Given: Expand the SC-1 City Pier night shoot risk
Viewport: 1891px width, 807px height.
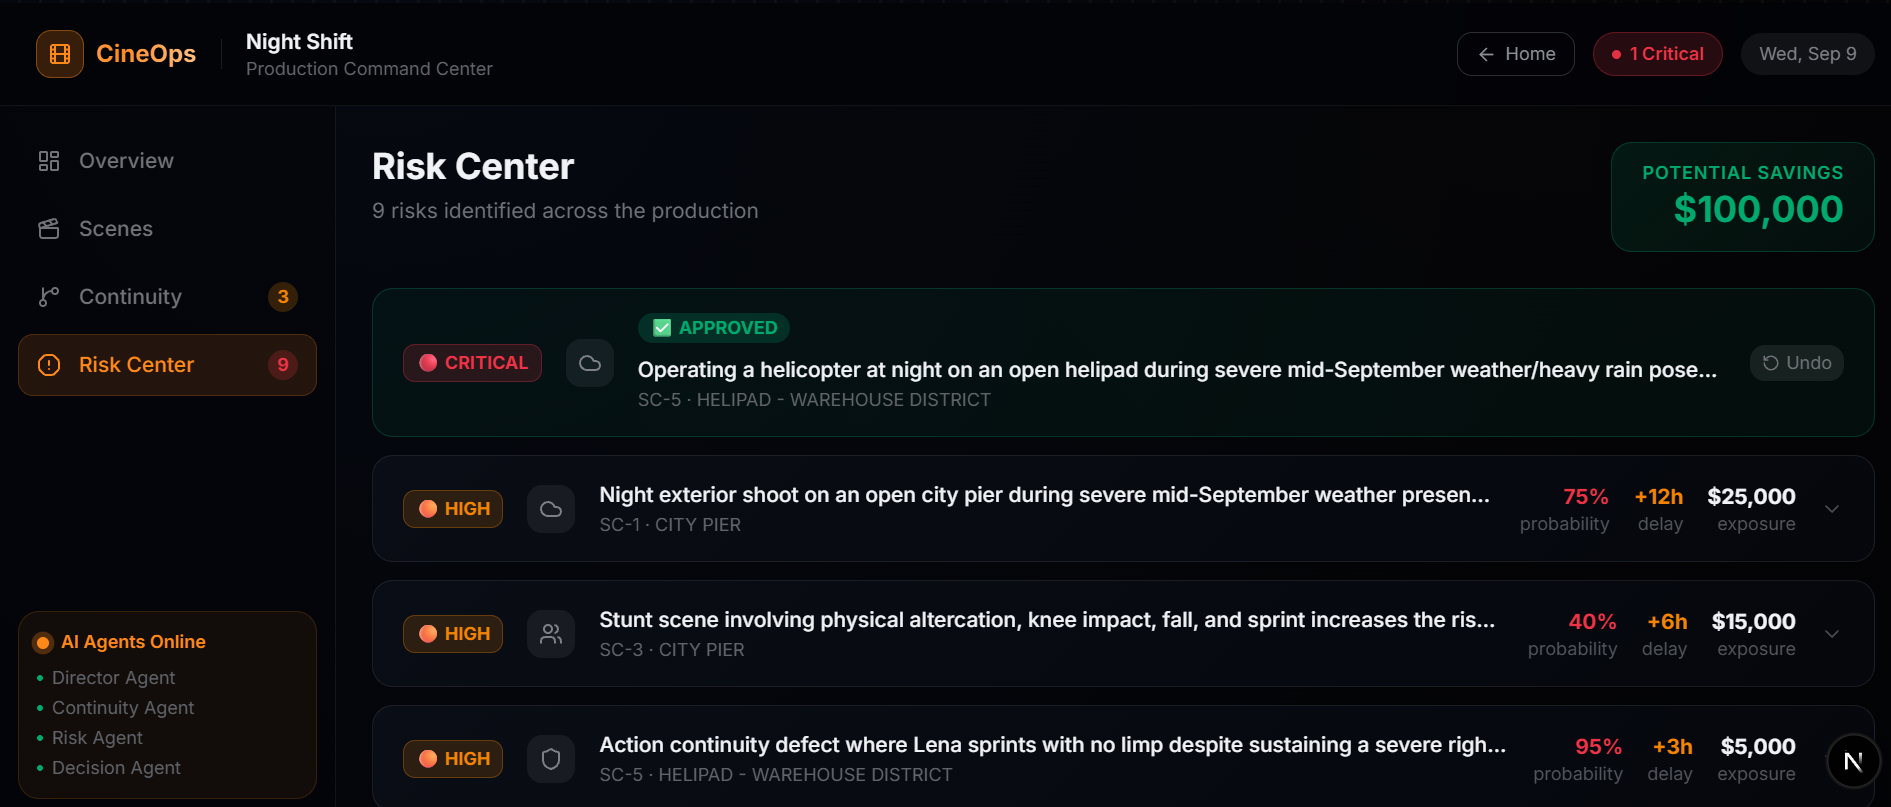Looking at the screenshot, I should point(1832,509).
